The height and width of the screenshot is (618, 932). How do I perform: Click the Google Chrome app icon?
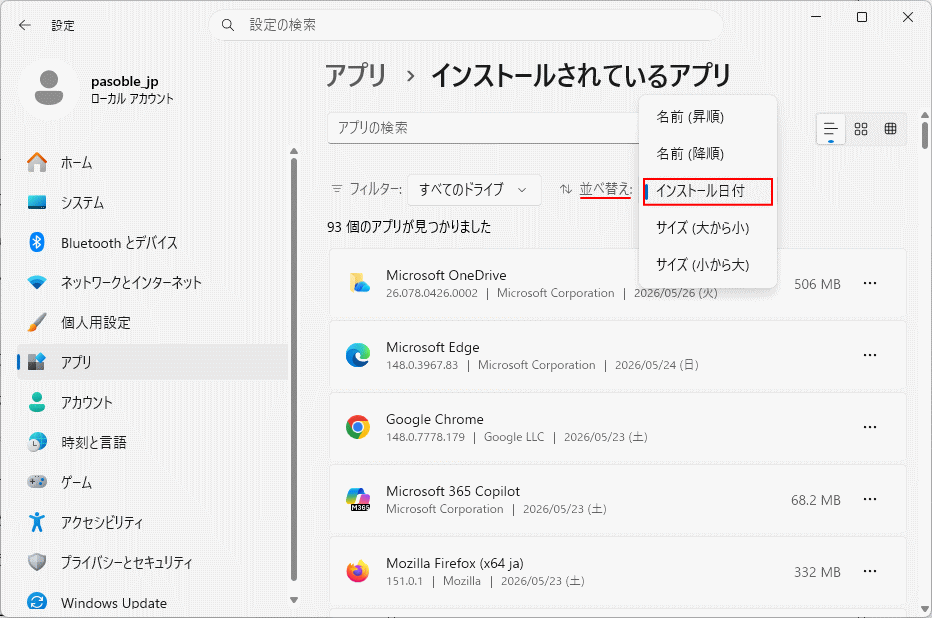point(358,427)
